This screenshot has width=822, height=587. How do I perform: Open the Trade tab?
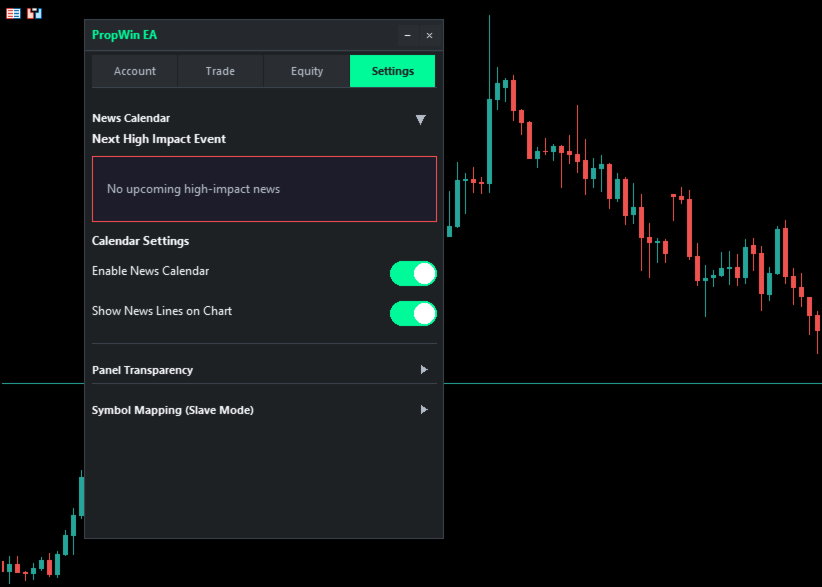point(220,71)
